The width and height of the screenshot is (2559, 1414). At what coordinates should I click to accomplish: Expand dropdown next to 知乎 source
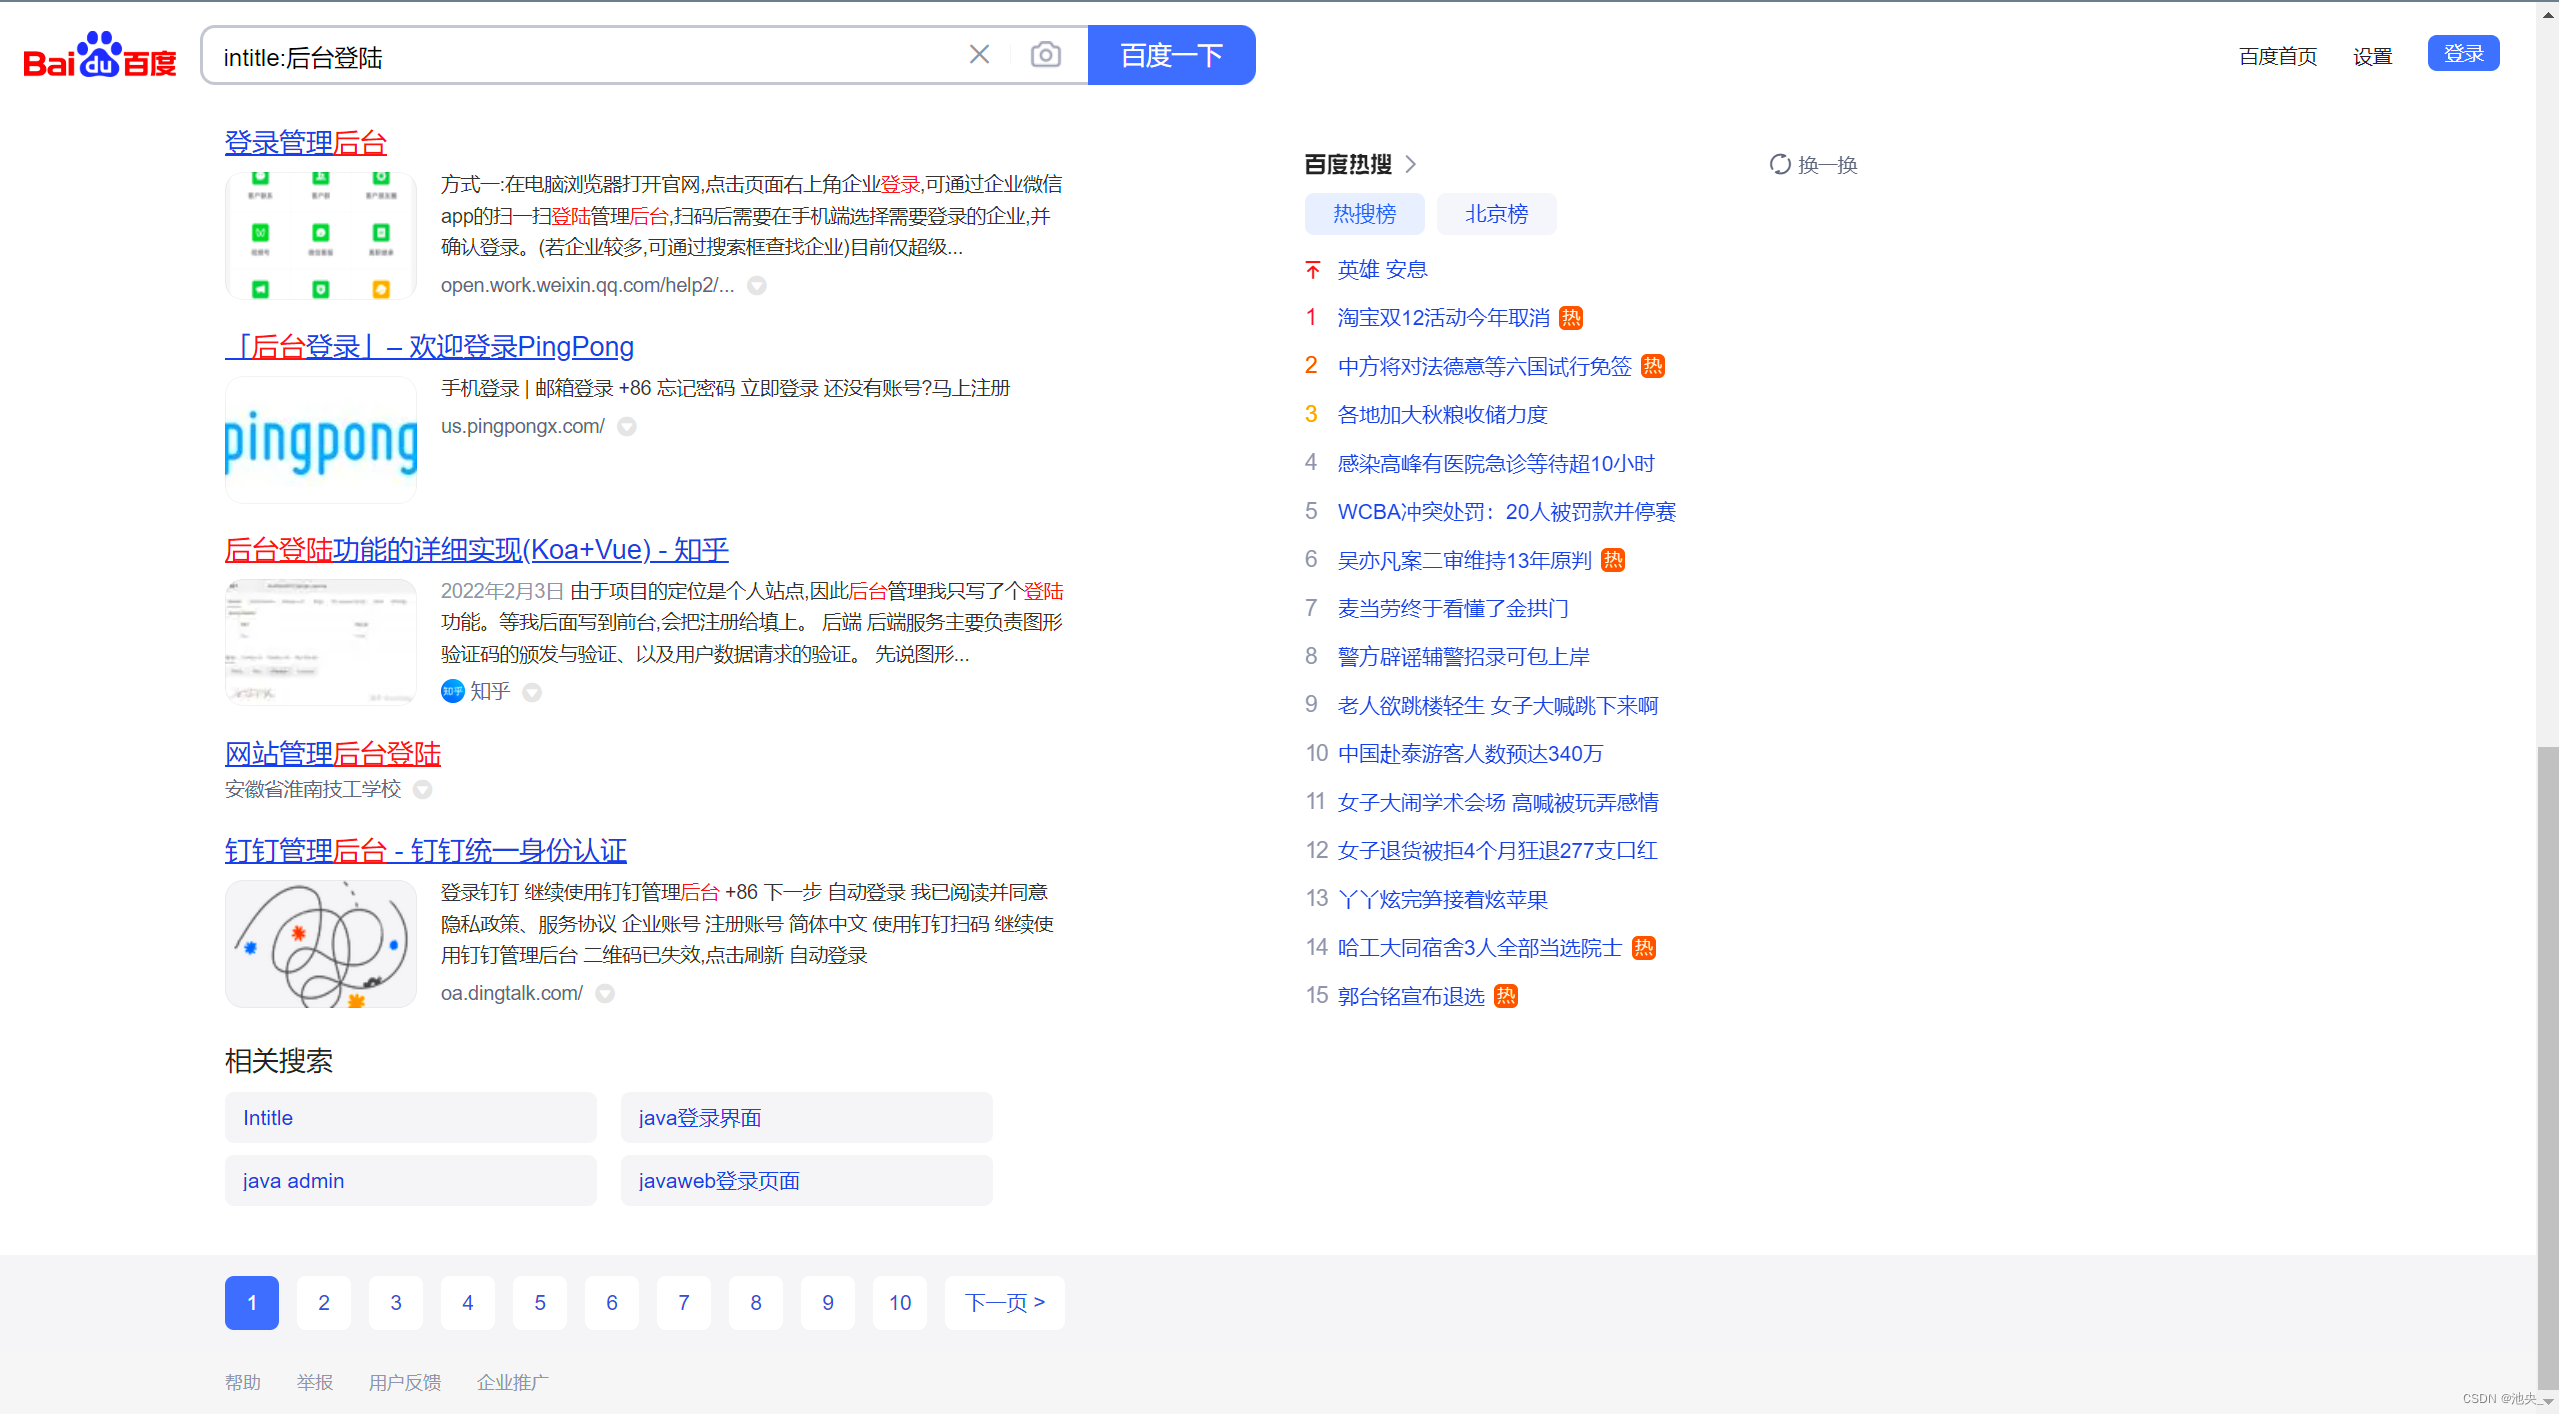pos(532,692)
